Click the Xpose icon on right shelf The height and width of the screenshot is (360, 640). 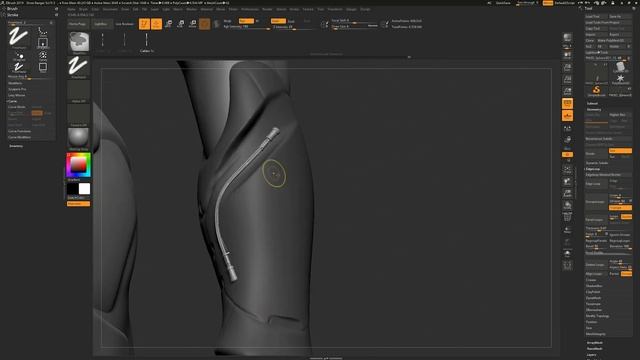(567, 266)
